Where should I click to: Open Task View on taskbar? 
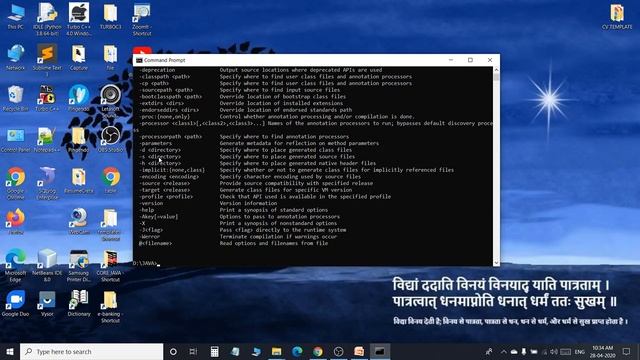(x=193, y=351)
